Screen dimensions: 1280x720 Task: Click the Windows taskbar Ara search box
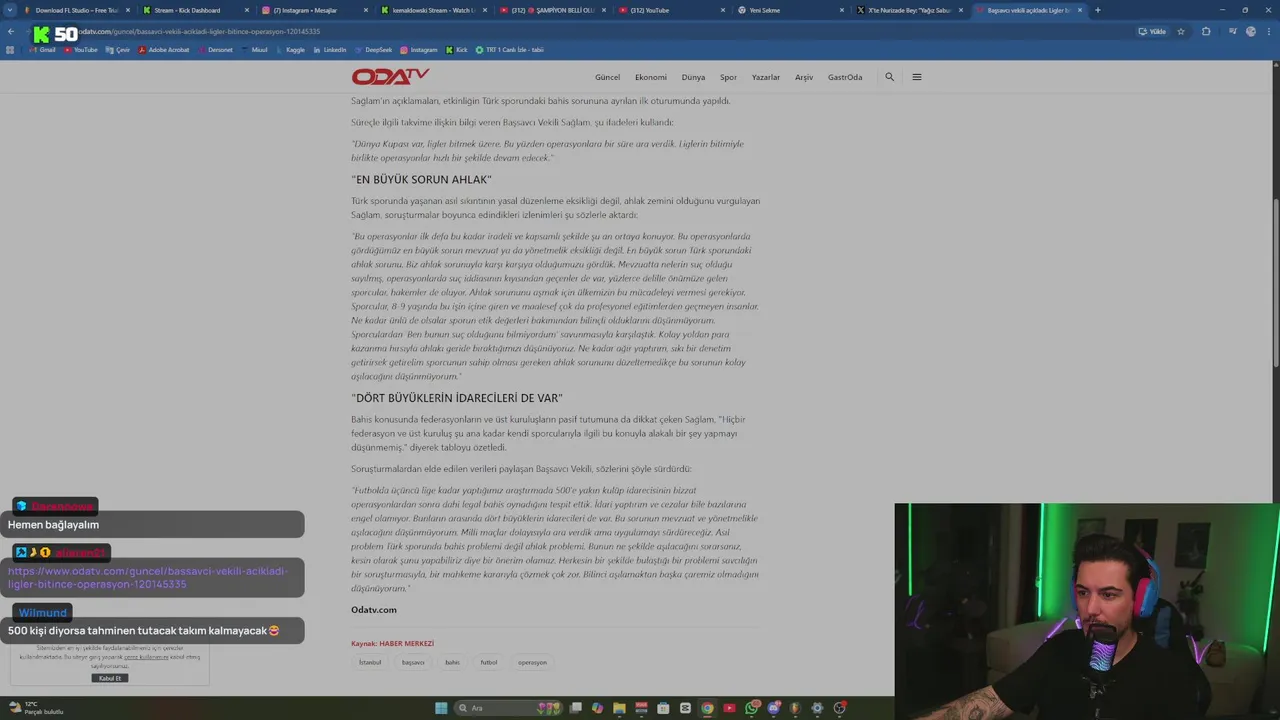point(510,708)
